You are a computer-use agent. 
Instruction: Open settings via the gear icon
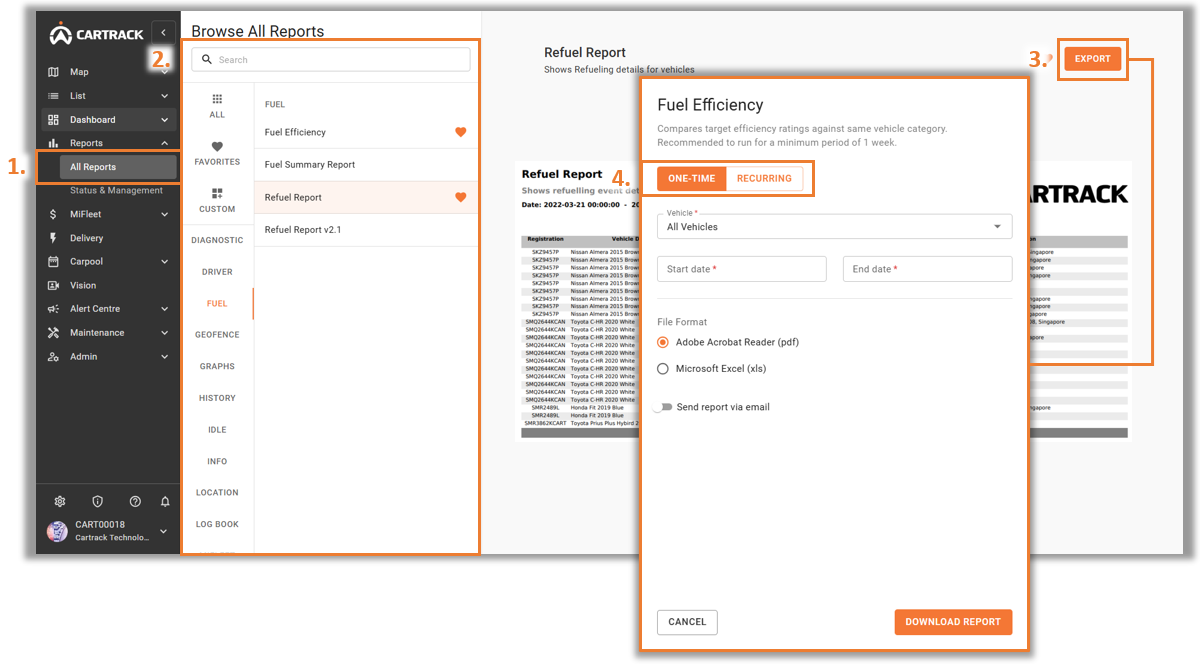click(x=60, y=501)
